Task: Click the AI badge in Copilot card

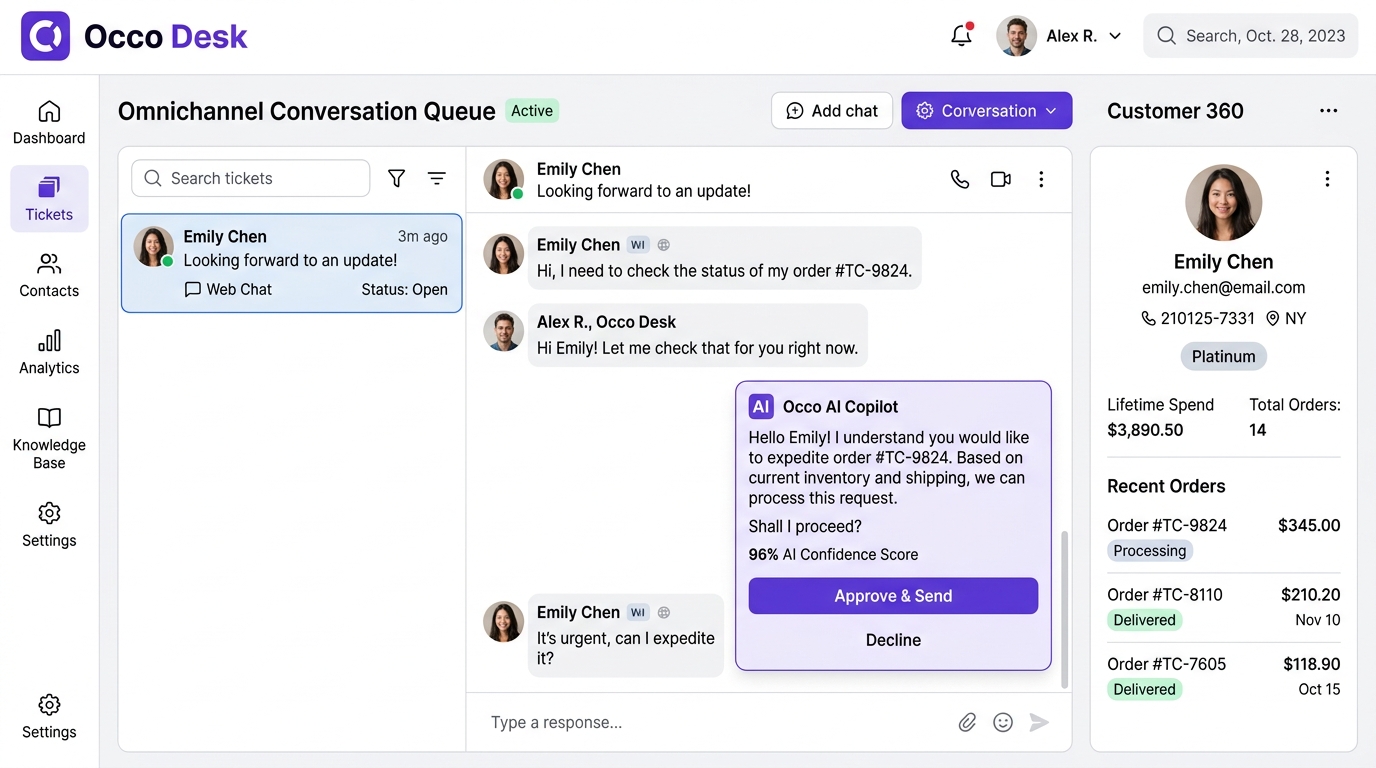Action: click(761, 407)
